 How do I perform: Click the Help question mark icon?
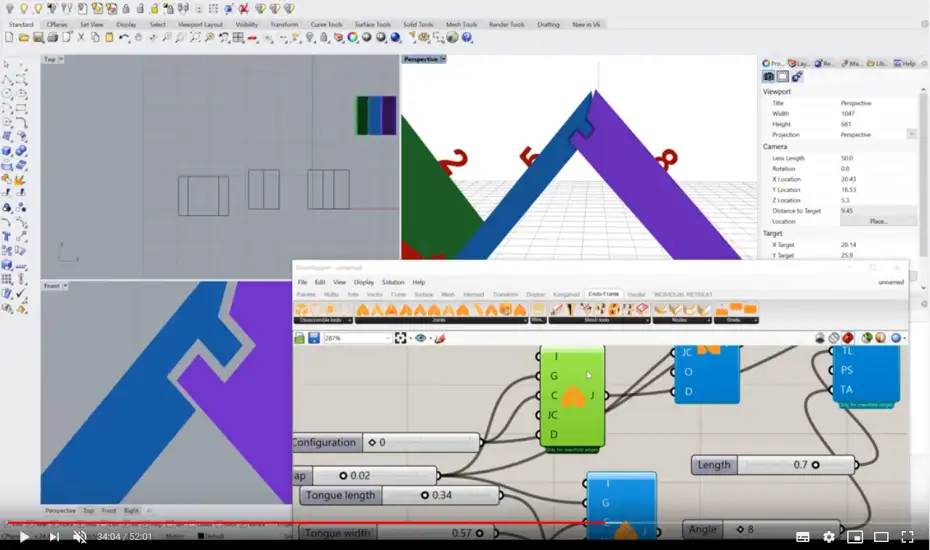click(x=467, y=37)
